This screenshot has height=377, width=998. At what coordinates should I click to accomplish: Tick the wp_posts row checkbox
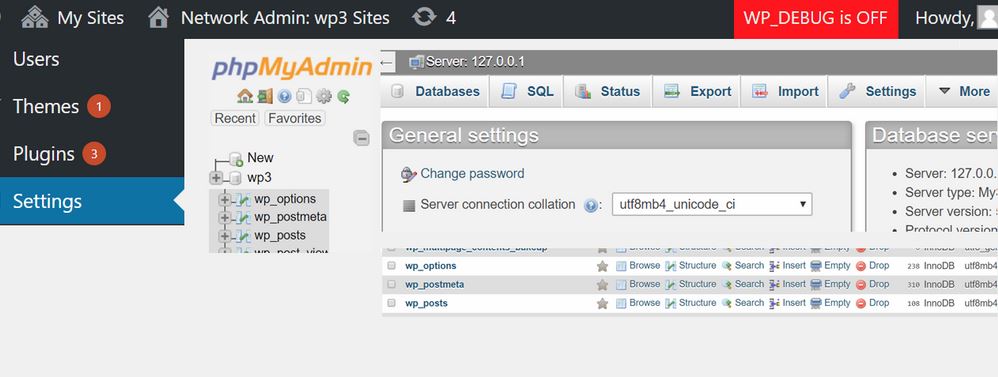point(391,303)
